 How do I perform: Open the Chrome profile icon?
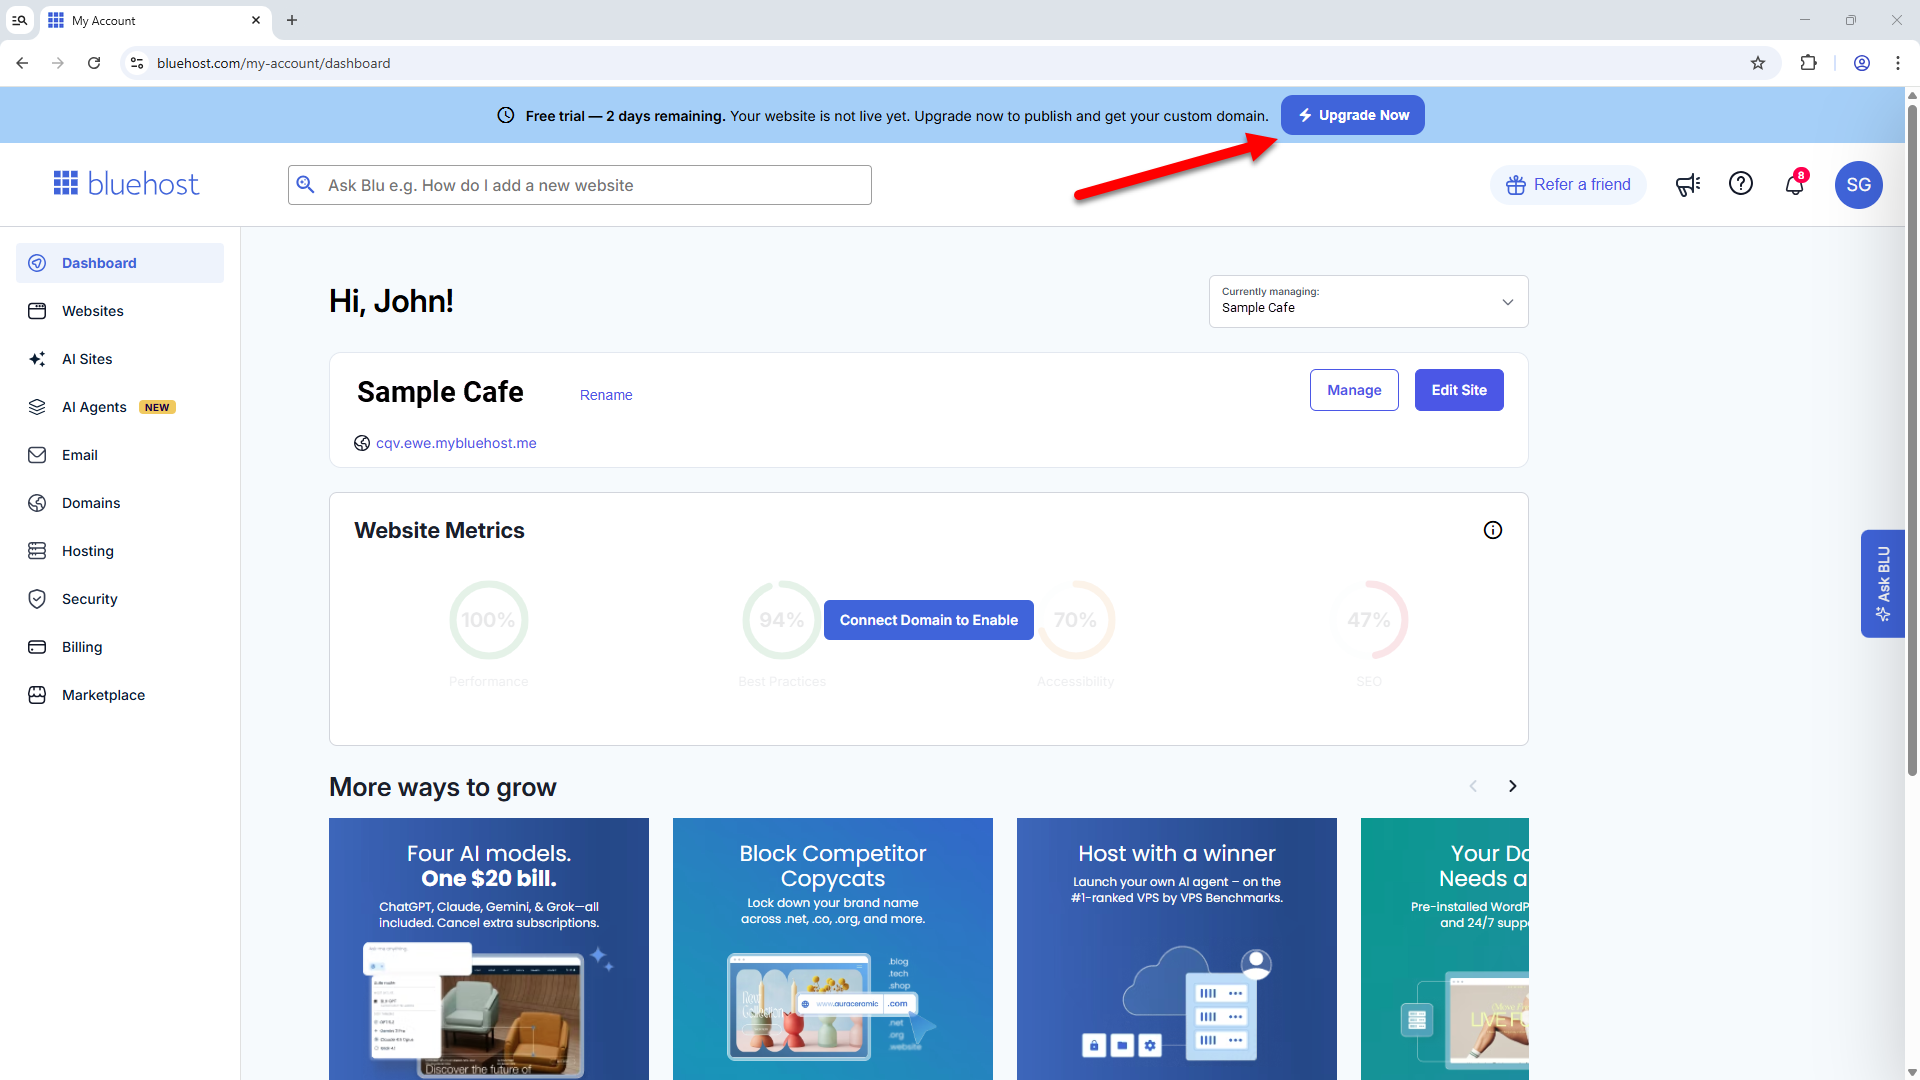point(1862,63)
